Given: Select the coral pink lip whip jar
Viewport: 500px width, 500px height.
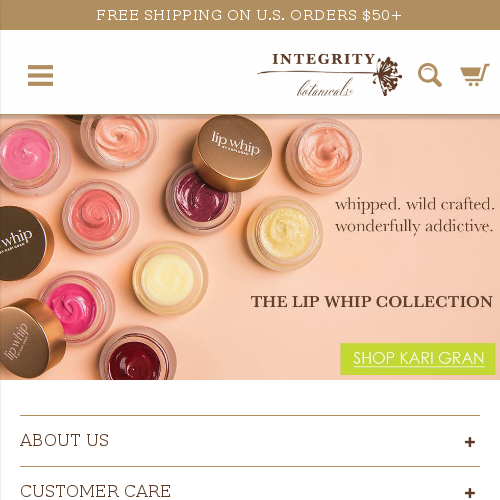Looking at the screenshot, I should pos(100,217).
